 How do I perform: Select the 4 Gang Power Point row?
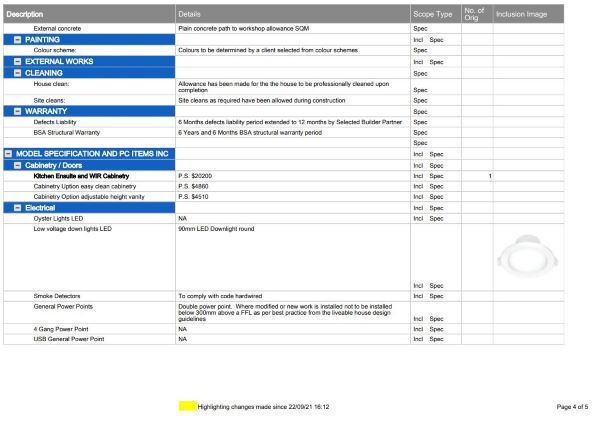(x=284, y=329)
